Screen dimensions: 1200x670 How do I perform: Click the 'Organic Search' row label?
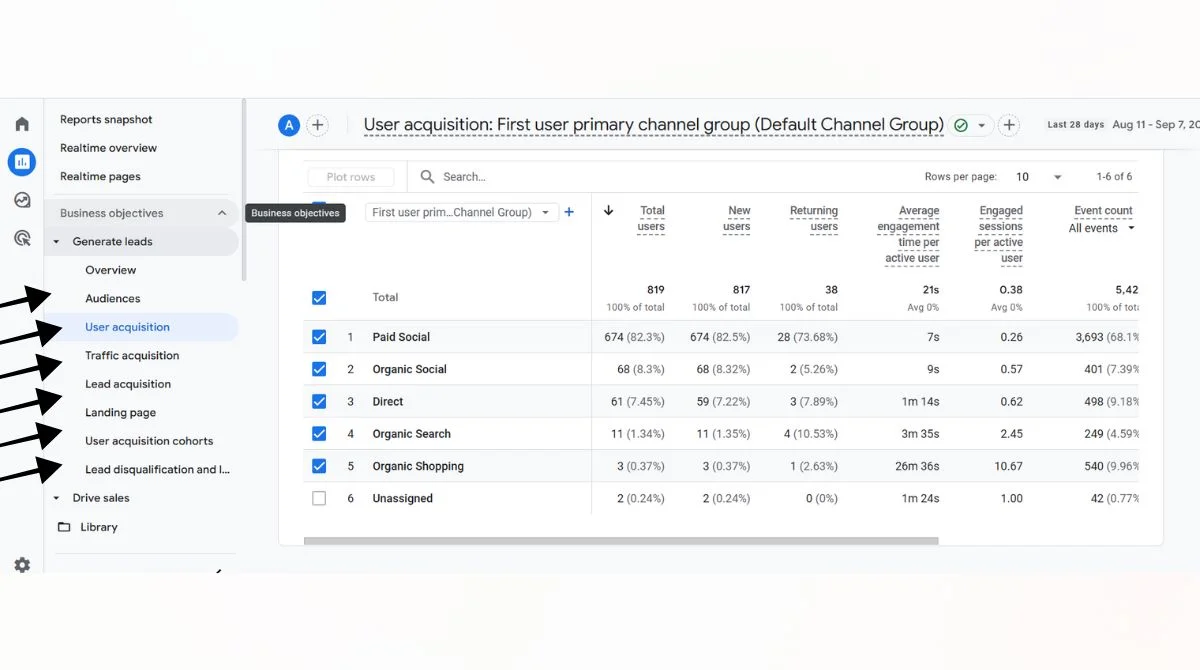tap(411, 434)
